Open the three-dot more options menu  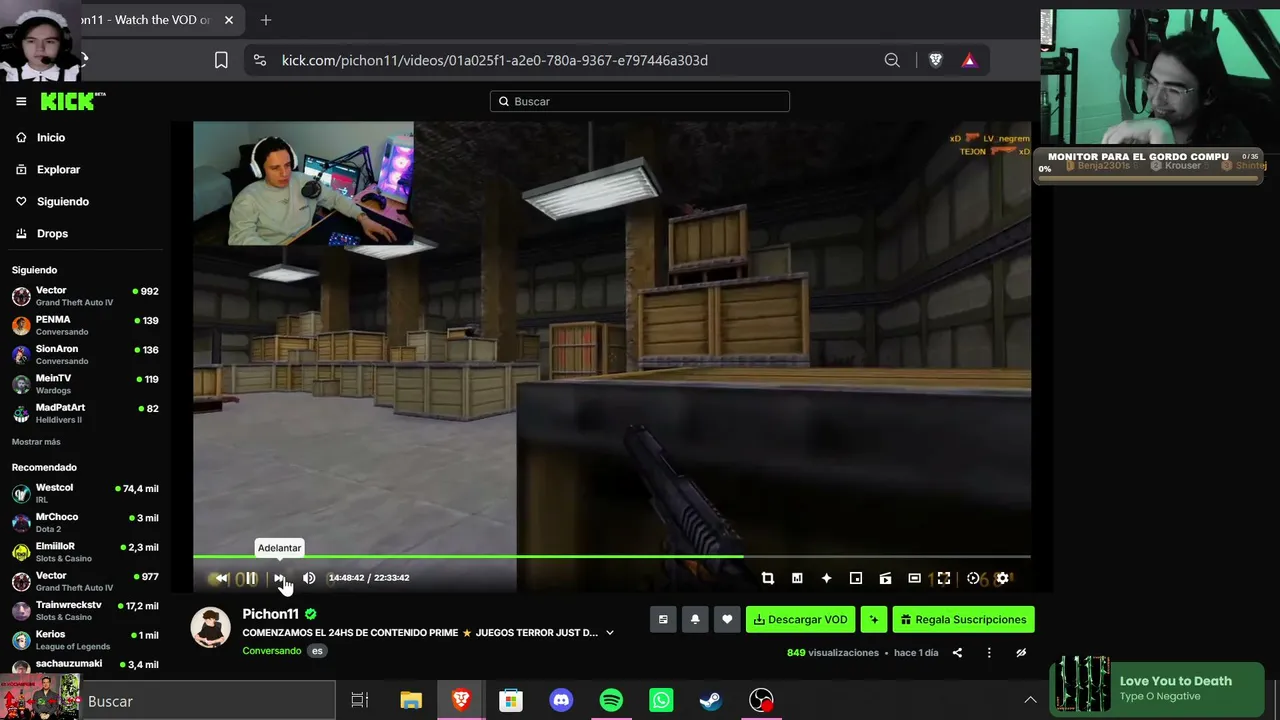[x=989, y=653]
